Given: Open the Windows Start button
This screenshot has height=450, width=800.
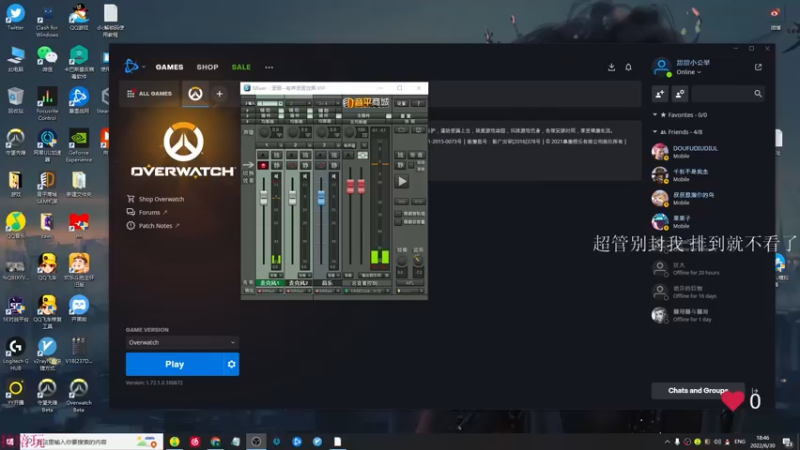Looking at the screenshot, I should click(9, 442).
